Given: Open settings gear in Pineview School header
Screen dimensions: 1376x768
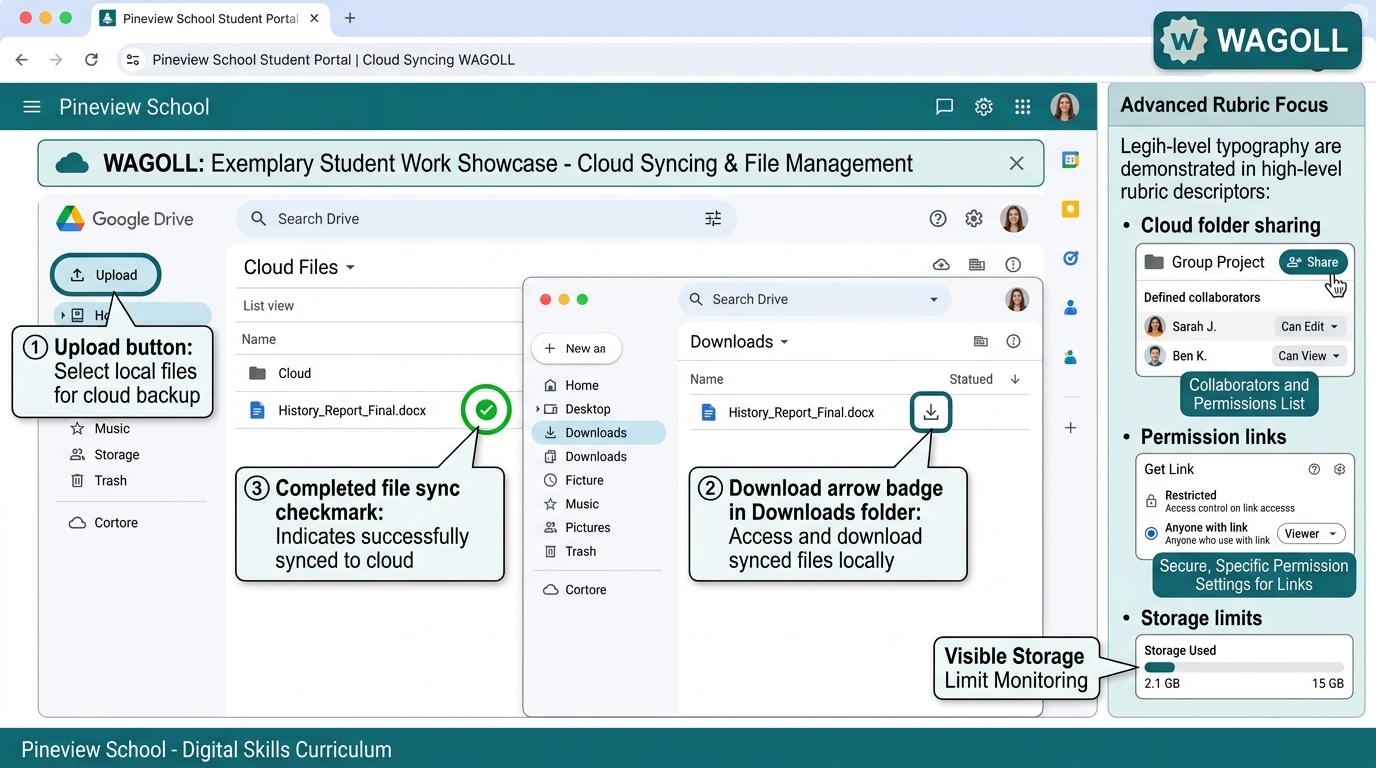Looking at the screenshot, I should coord(984,107).
